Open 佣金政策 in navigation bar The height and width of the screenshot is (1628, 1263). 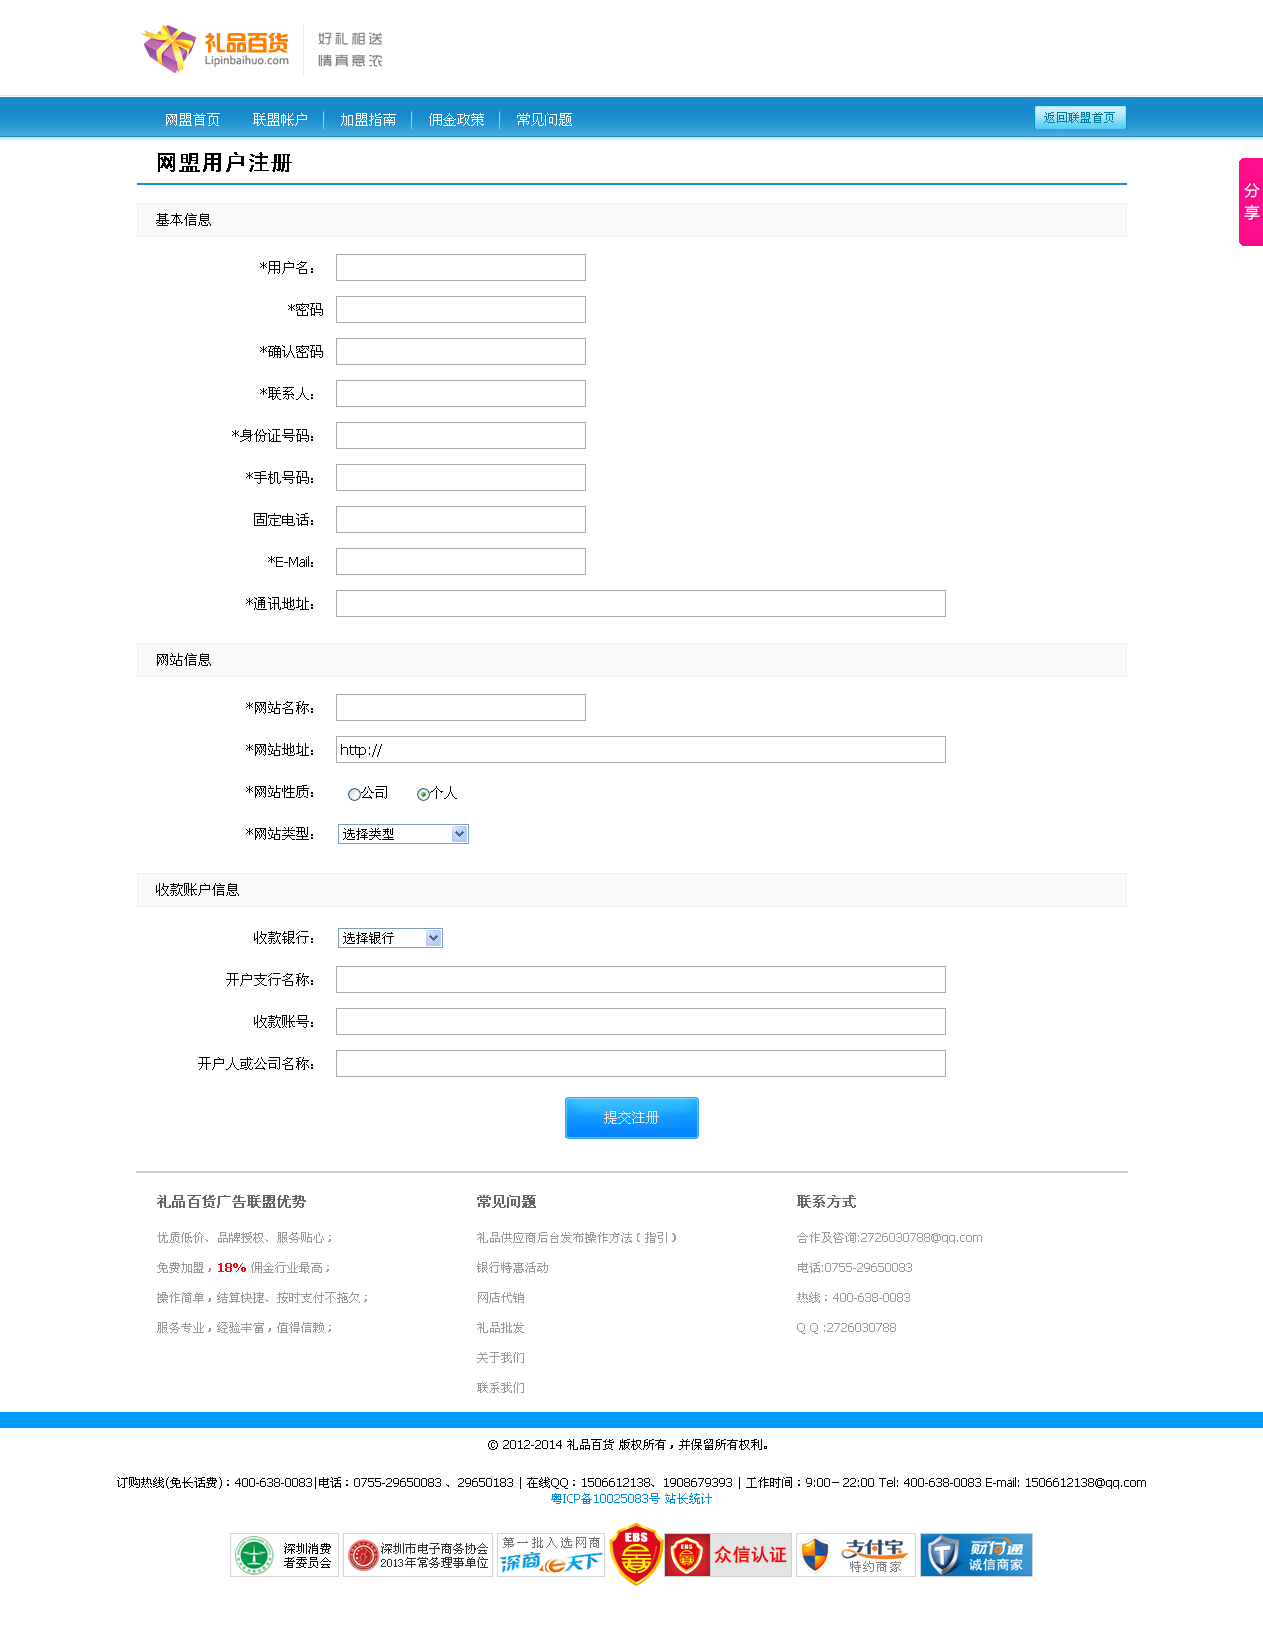[456, 120]
